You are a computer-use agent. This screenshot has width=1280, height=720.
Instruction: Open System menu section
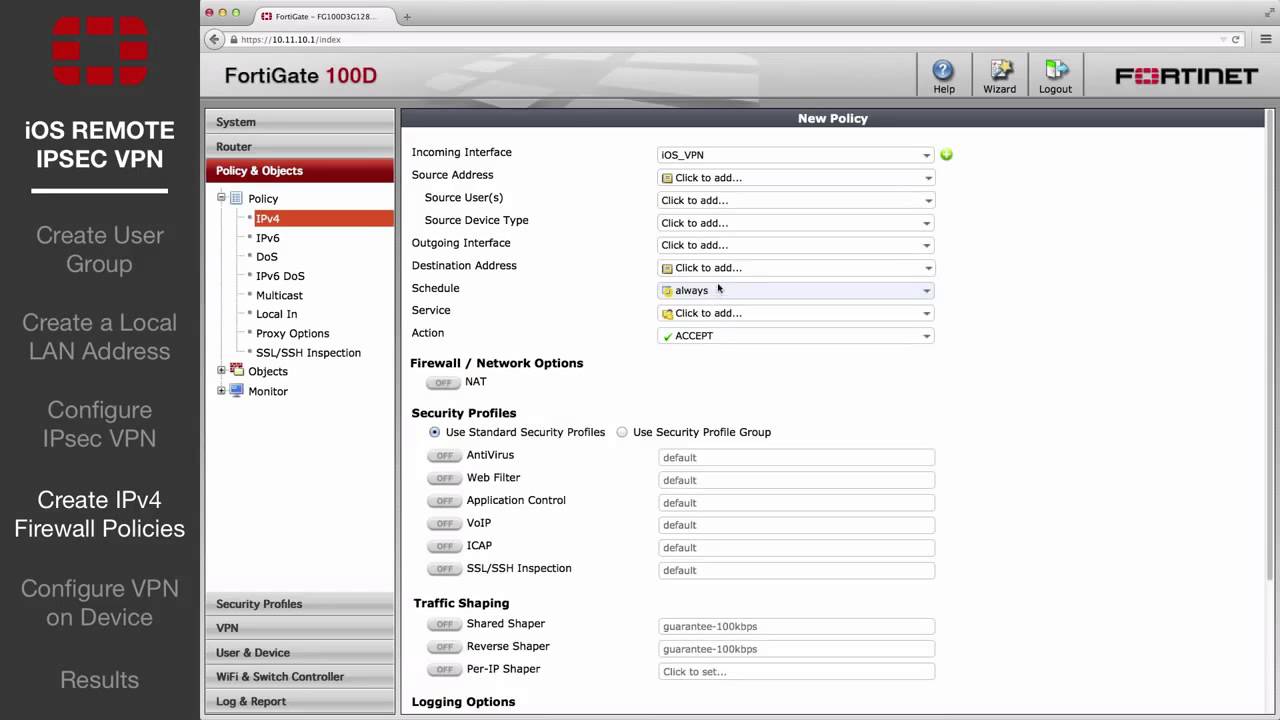300,122
